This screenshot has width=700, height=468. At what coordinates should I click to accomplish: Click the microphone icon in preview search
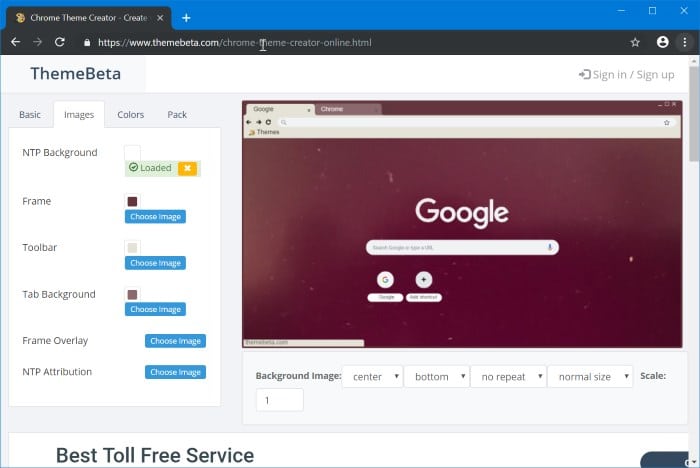pos(550,247)
